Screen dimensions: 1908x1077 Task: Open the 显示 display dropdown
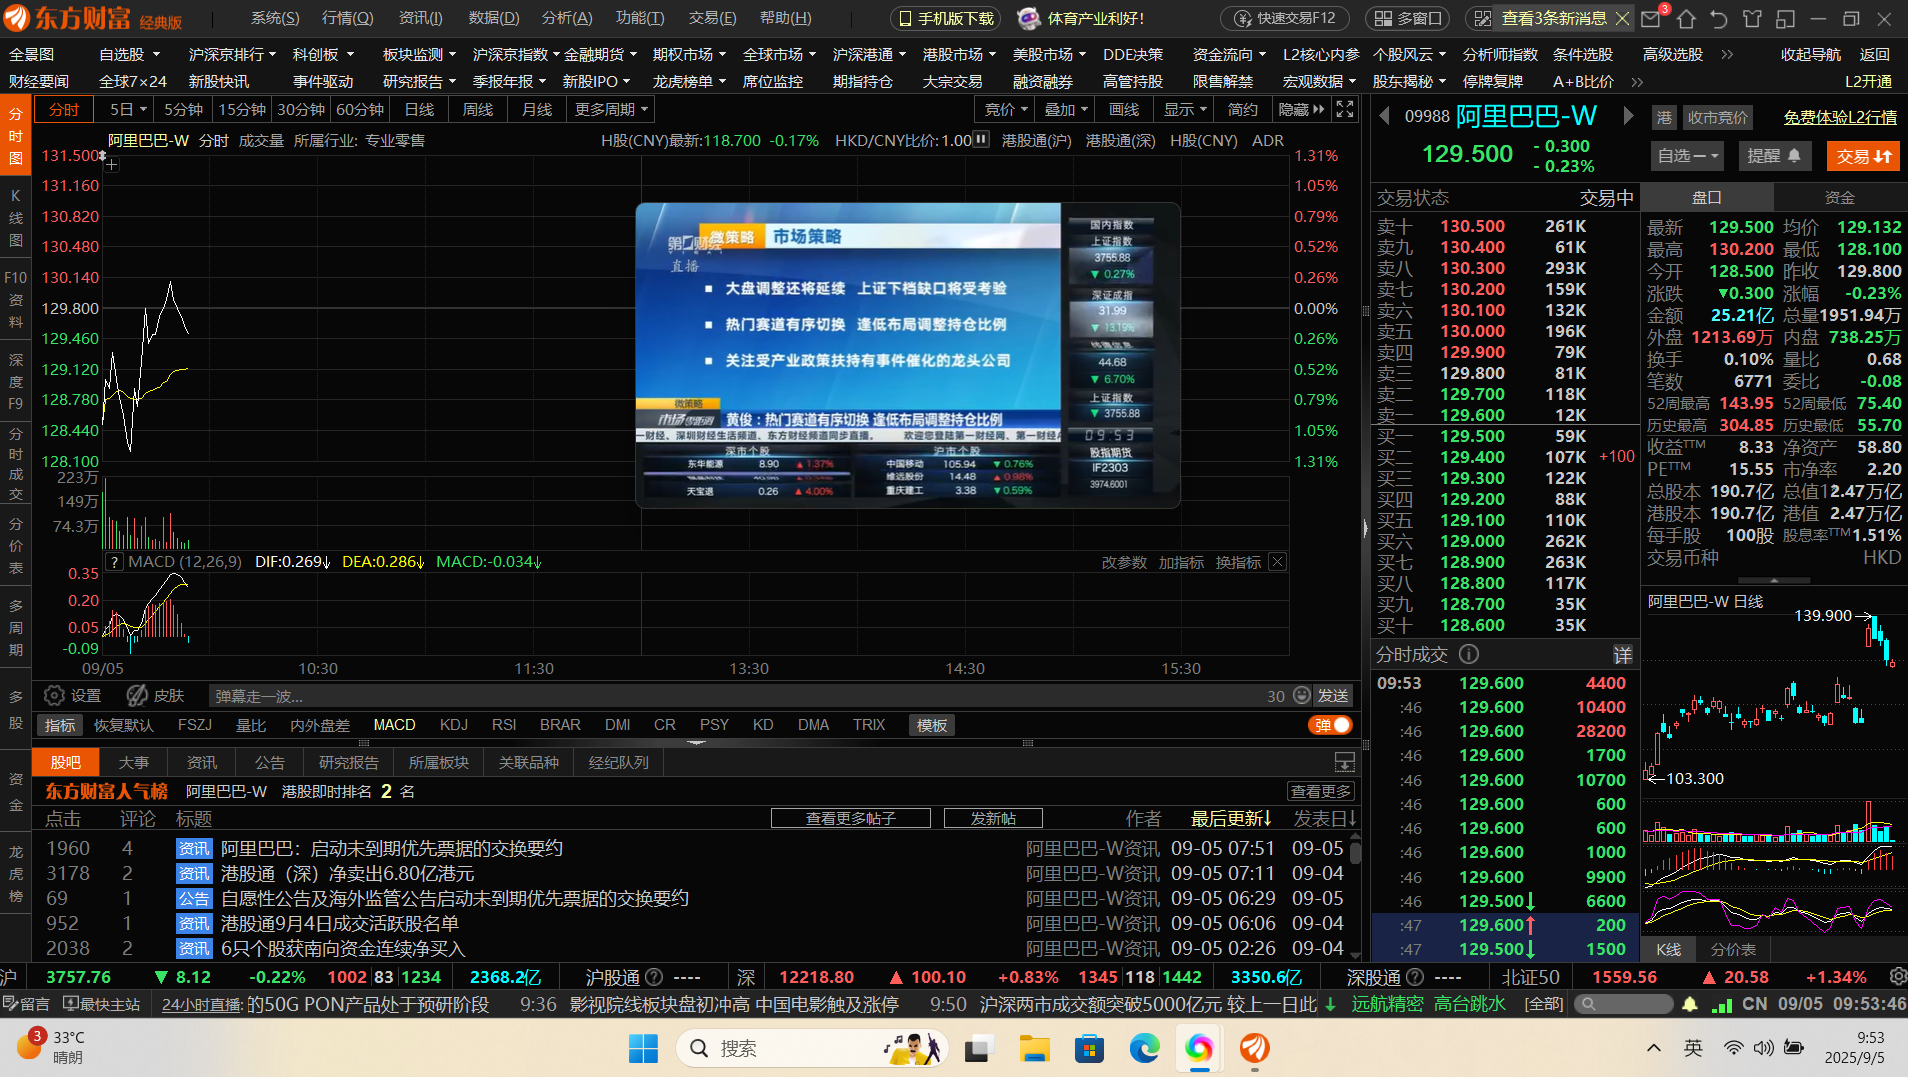(1185, 109)
